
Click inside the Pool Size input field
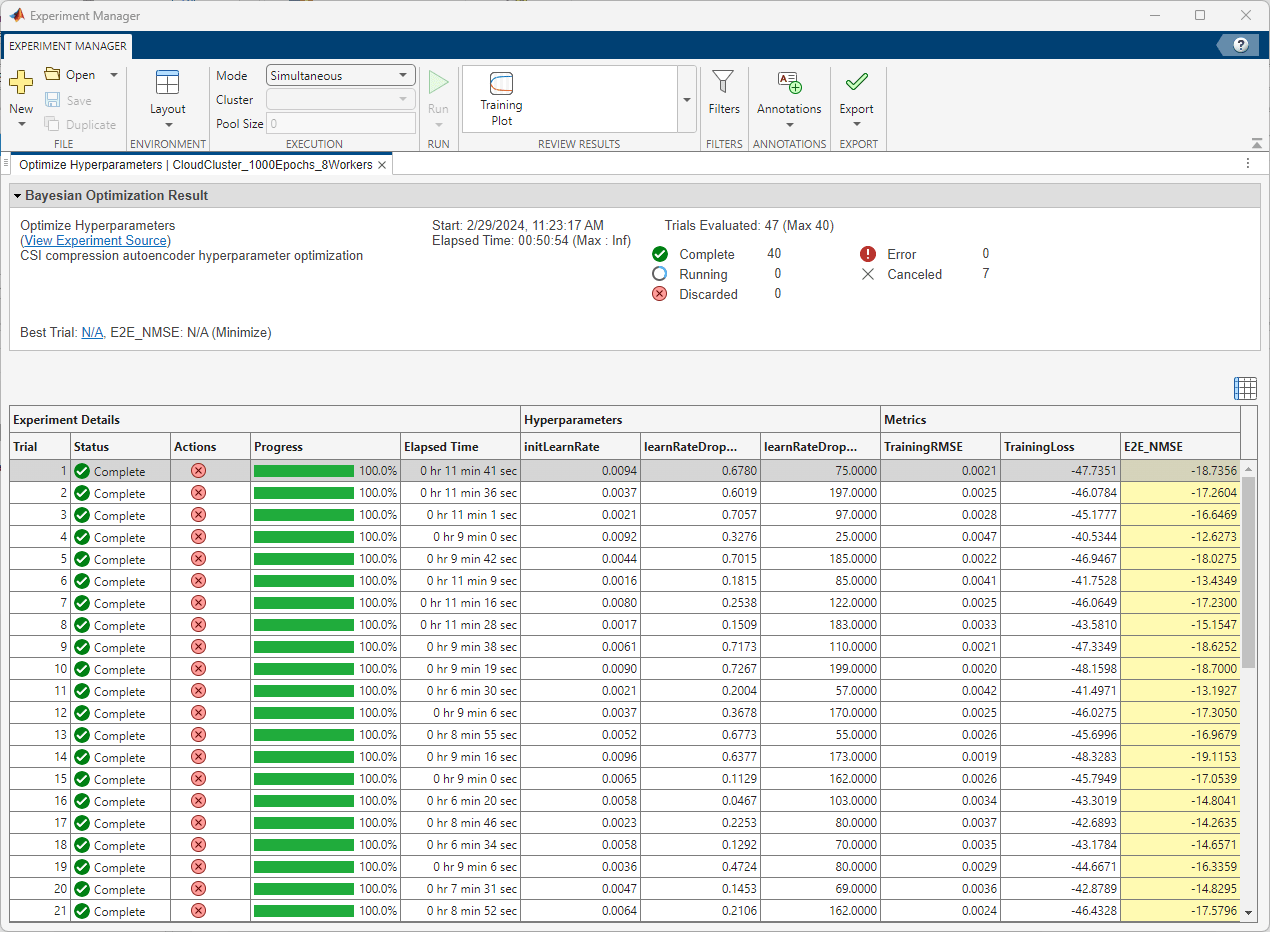tap(340, 123)
